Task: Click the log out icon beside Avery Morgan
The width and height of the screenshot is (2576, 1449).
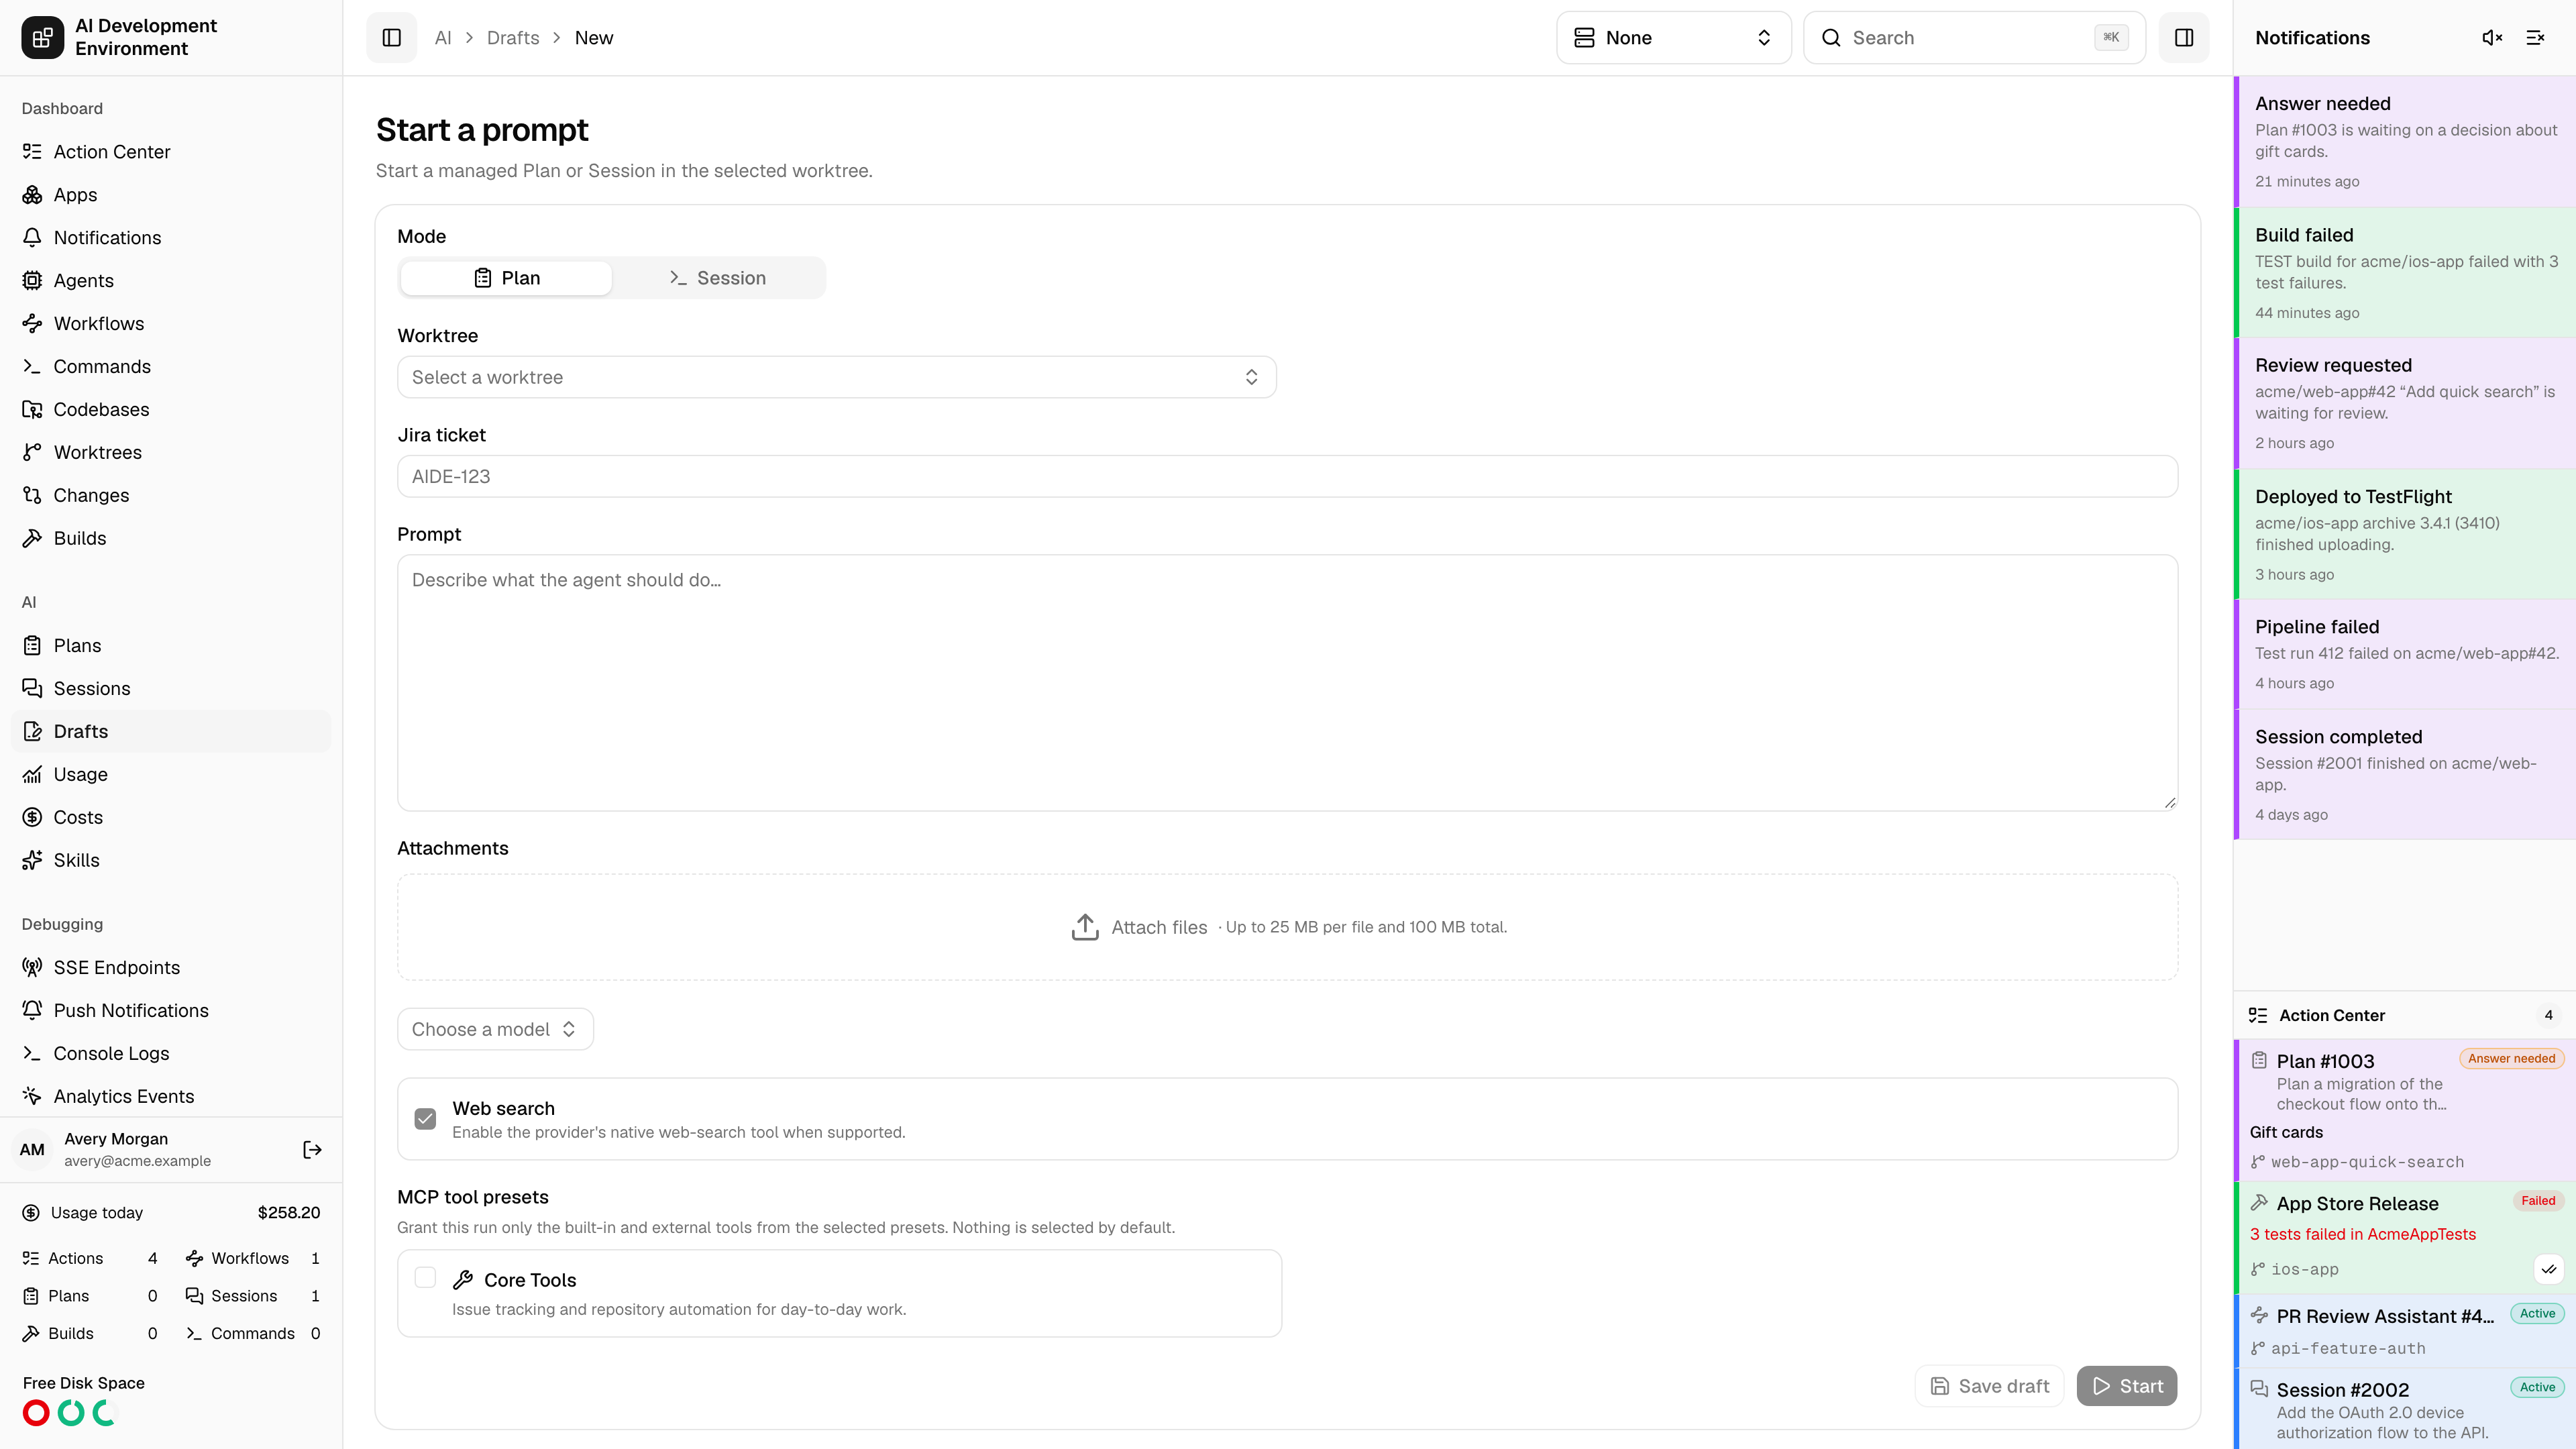Action: pos(312,1150)
